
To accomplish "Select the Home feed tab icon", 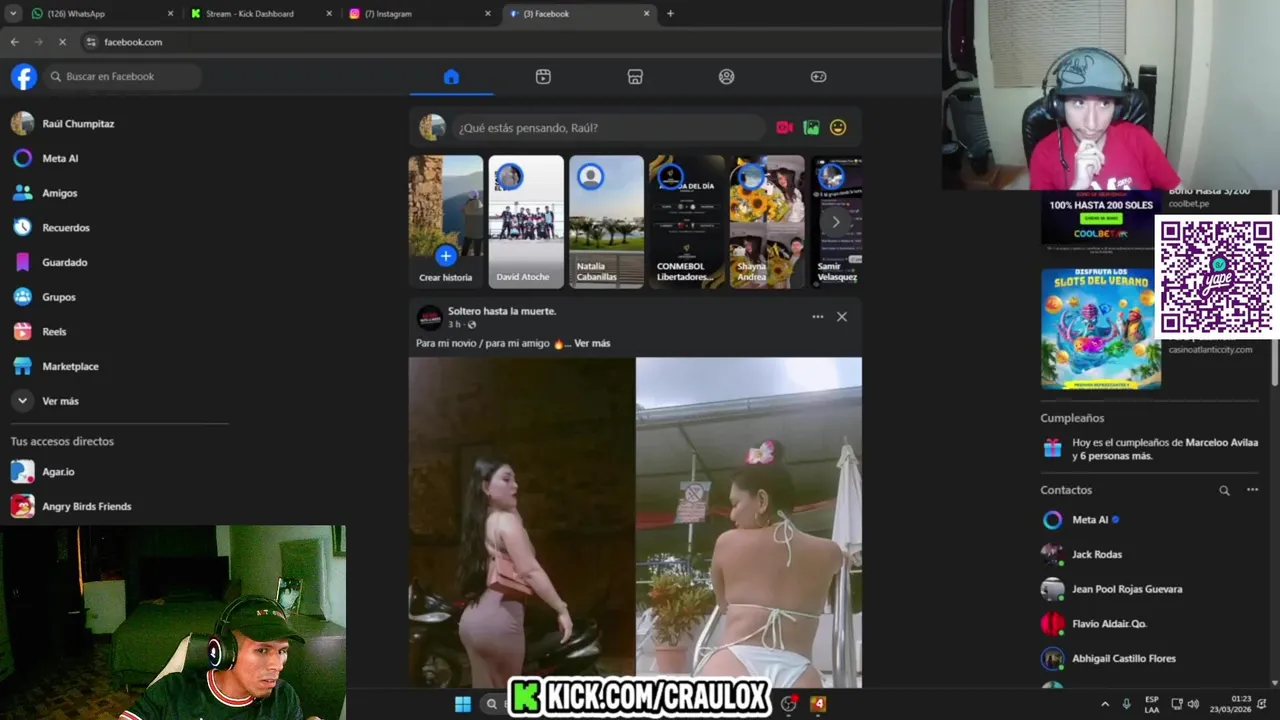I will point(451,77).
